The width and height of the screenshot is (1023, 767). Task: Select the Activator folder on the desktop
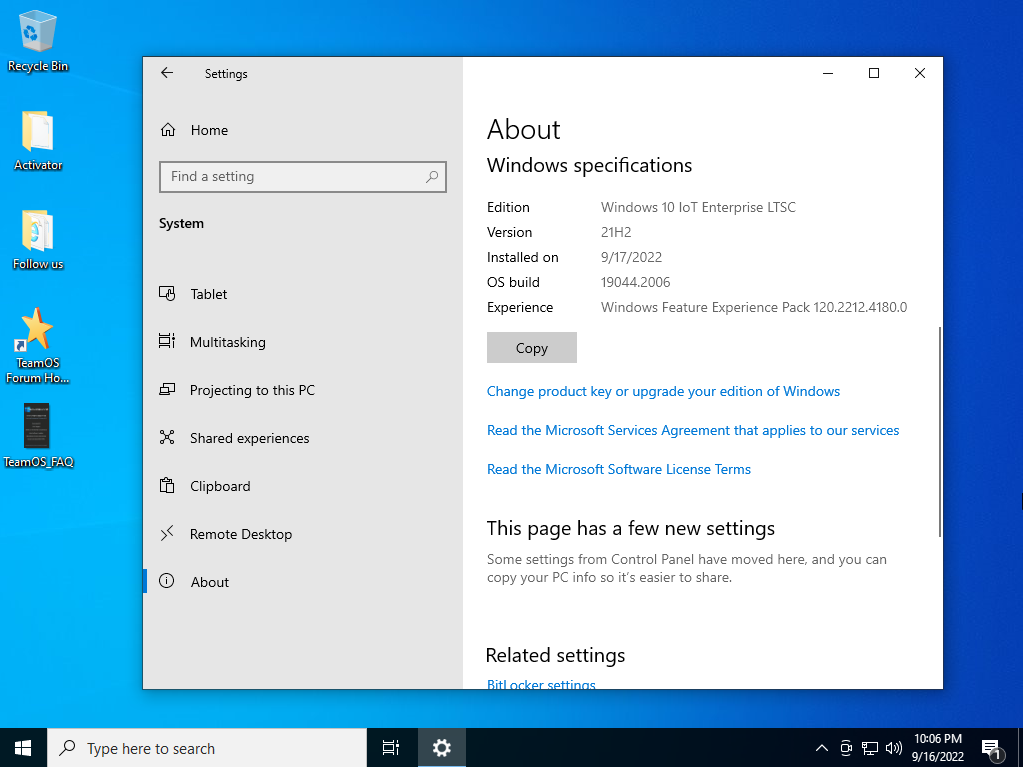[38, 141]
